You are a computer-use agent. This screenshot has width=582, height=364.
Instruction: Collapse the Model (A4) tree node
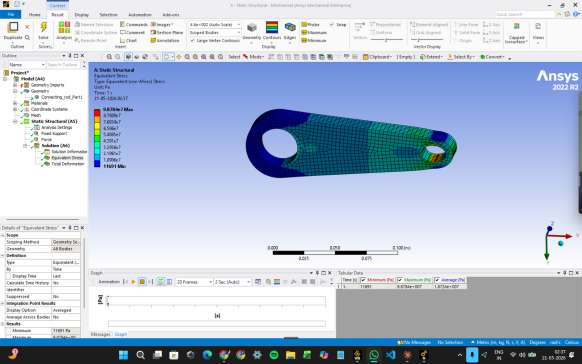(5, 79)
